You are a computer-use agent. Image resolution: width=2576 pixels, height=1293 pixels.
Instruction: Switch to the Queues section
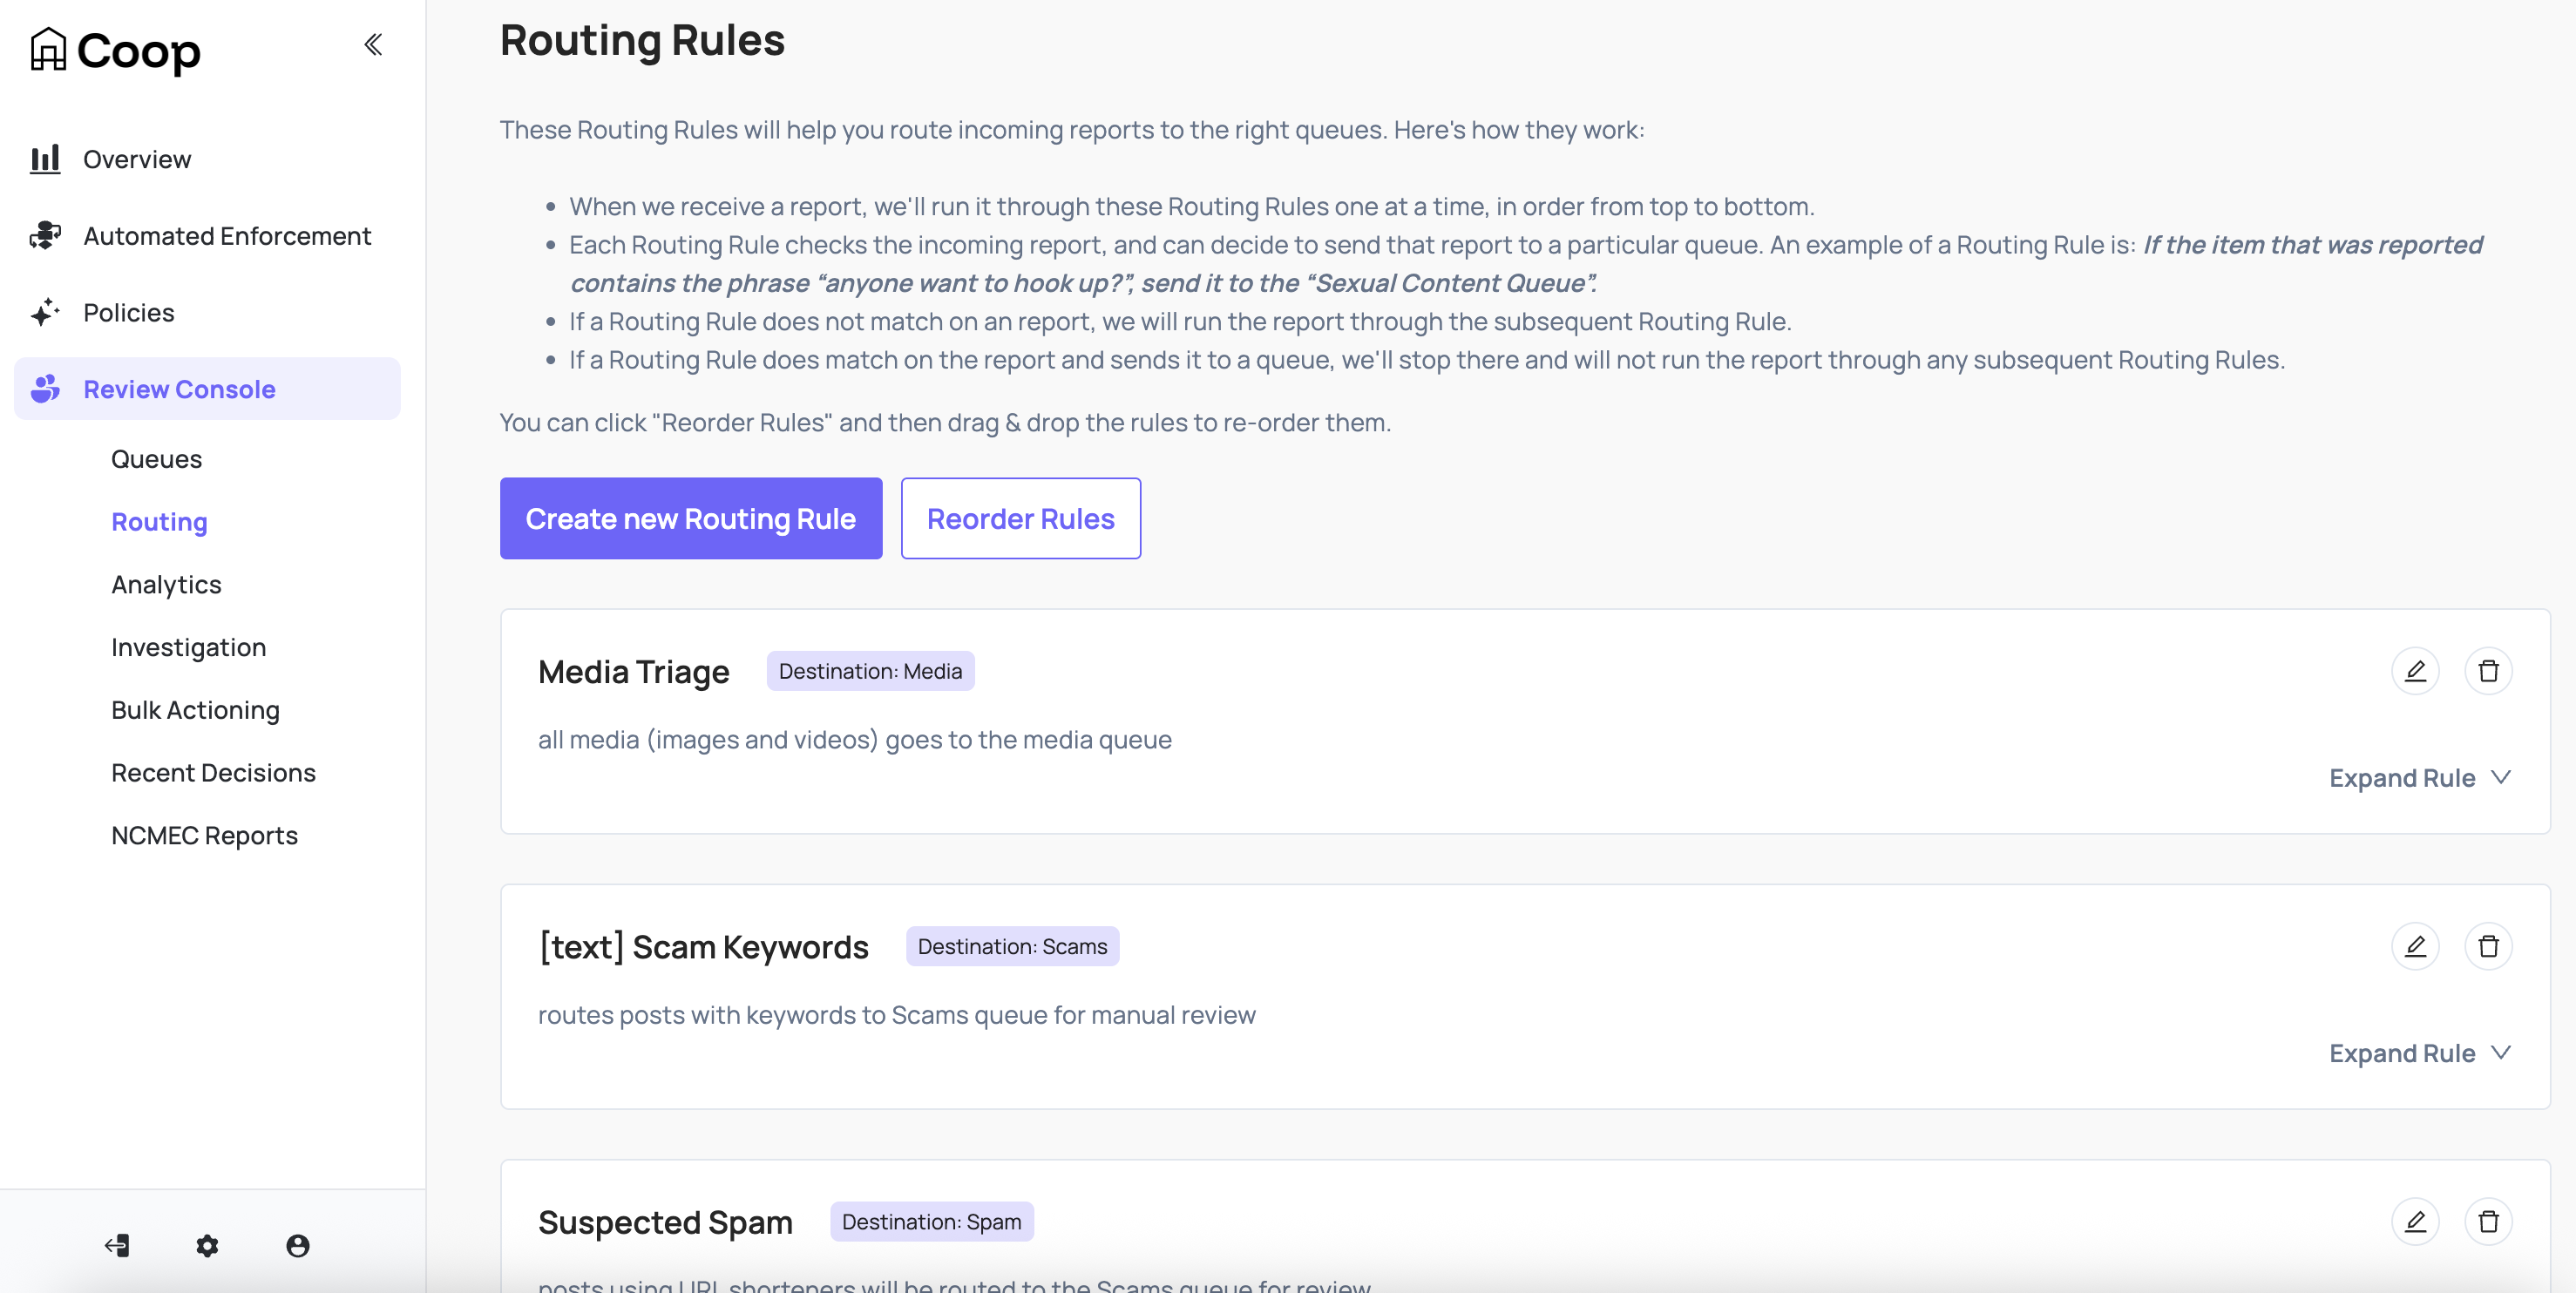[x=156, y=459]
